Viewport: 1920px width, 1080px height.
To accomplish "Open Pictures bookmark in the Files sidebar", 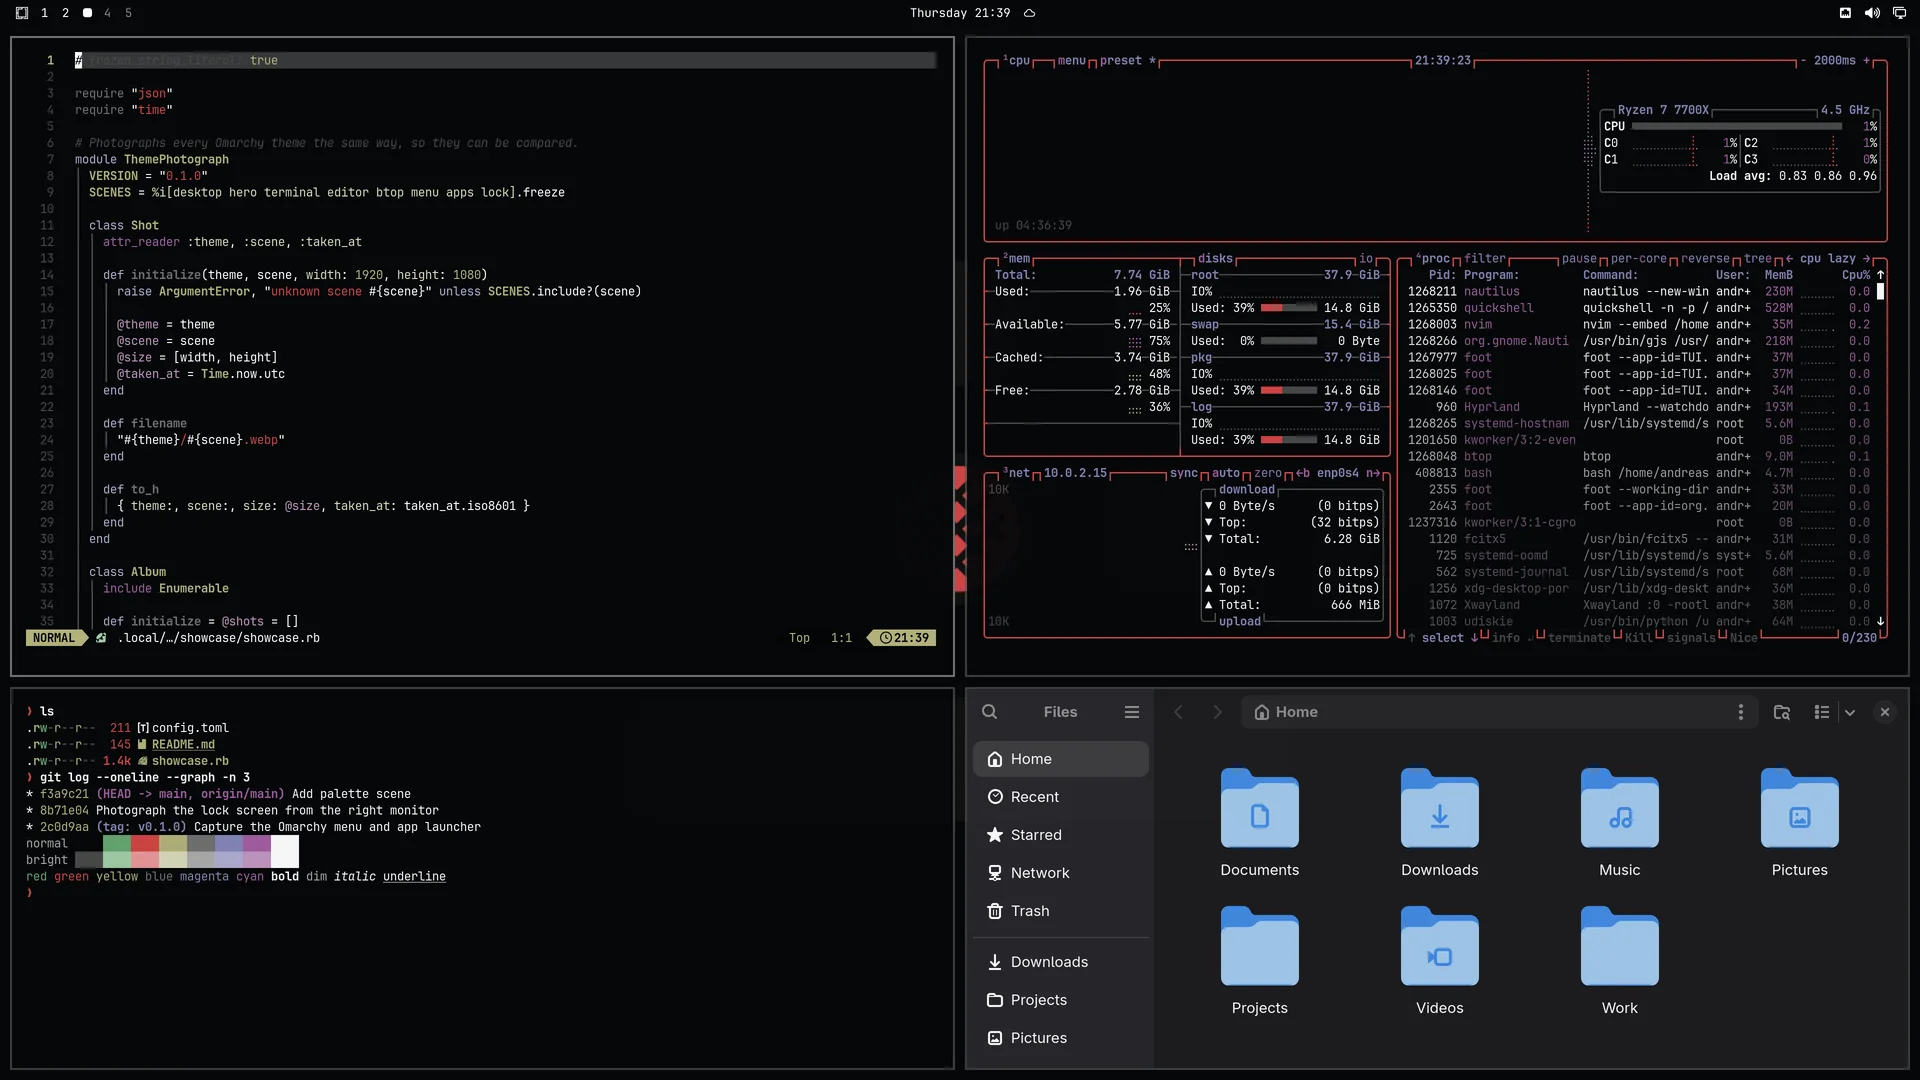I will [x=1060, y=1038].
